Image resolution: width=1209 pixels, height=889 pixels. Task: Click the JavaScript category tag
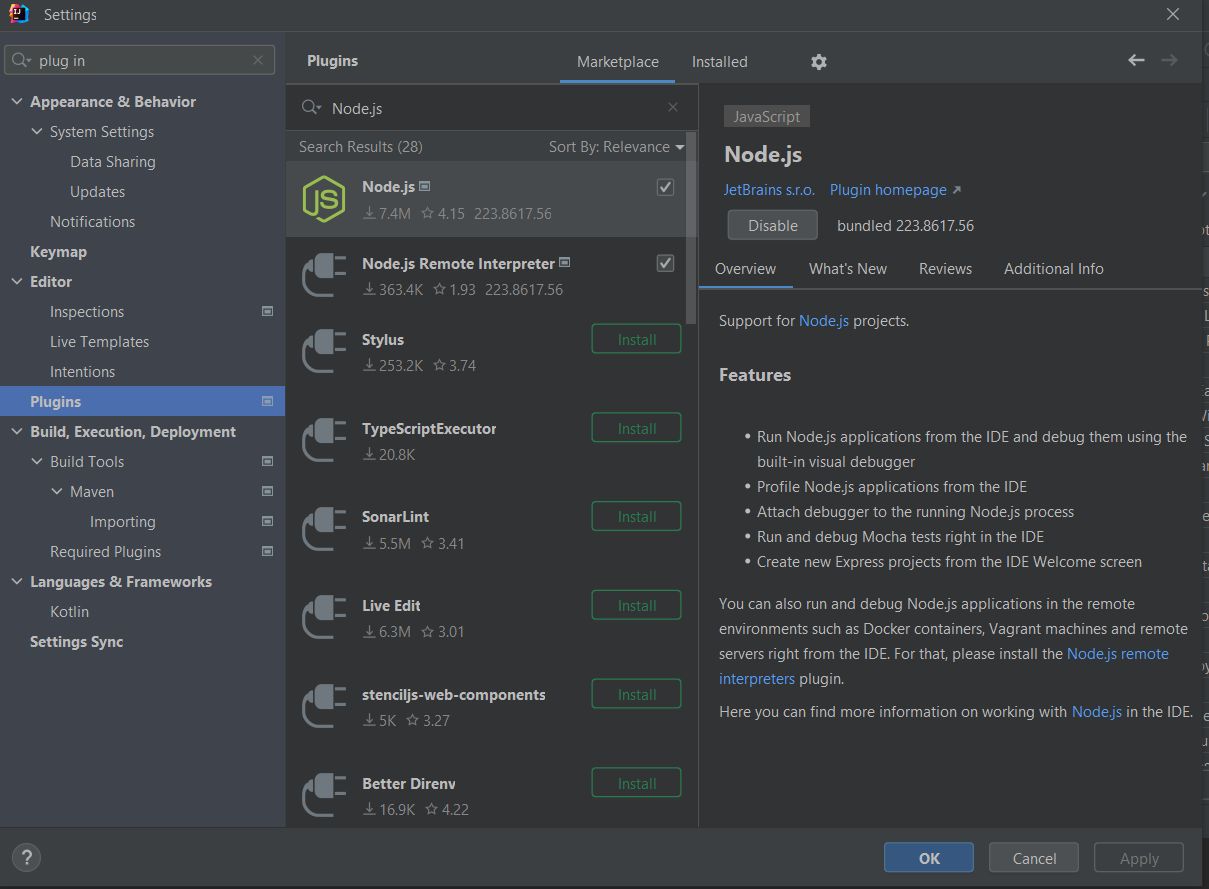tap(767, 116)
